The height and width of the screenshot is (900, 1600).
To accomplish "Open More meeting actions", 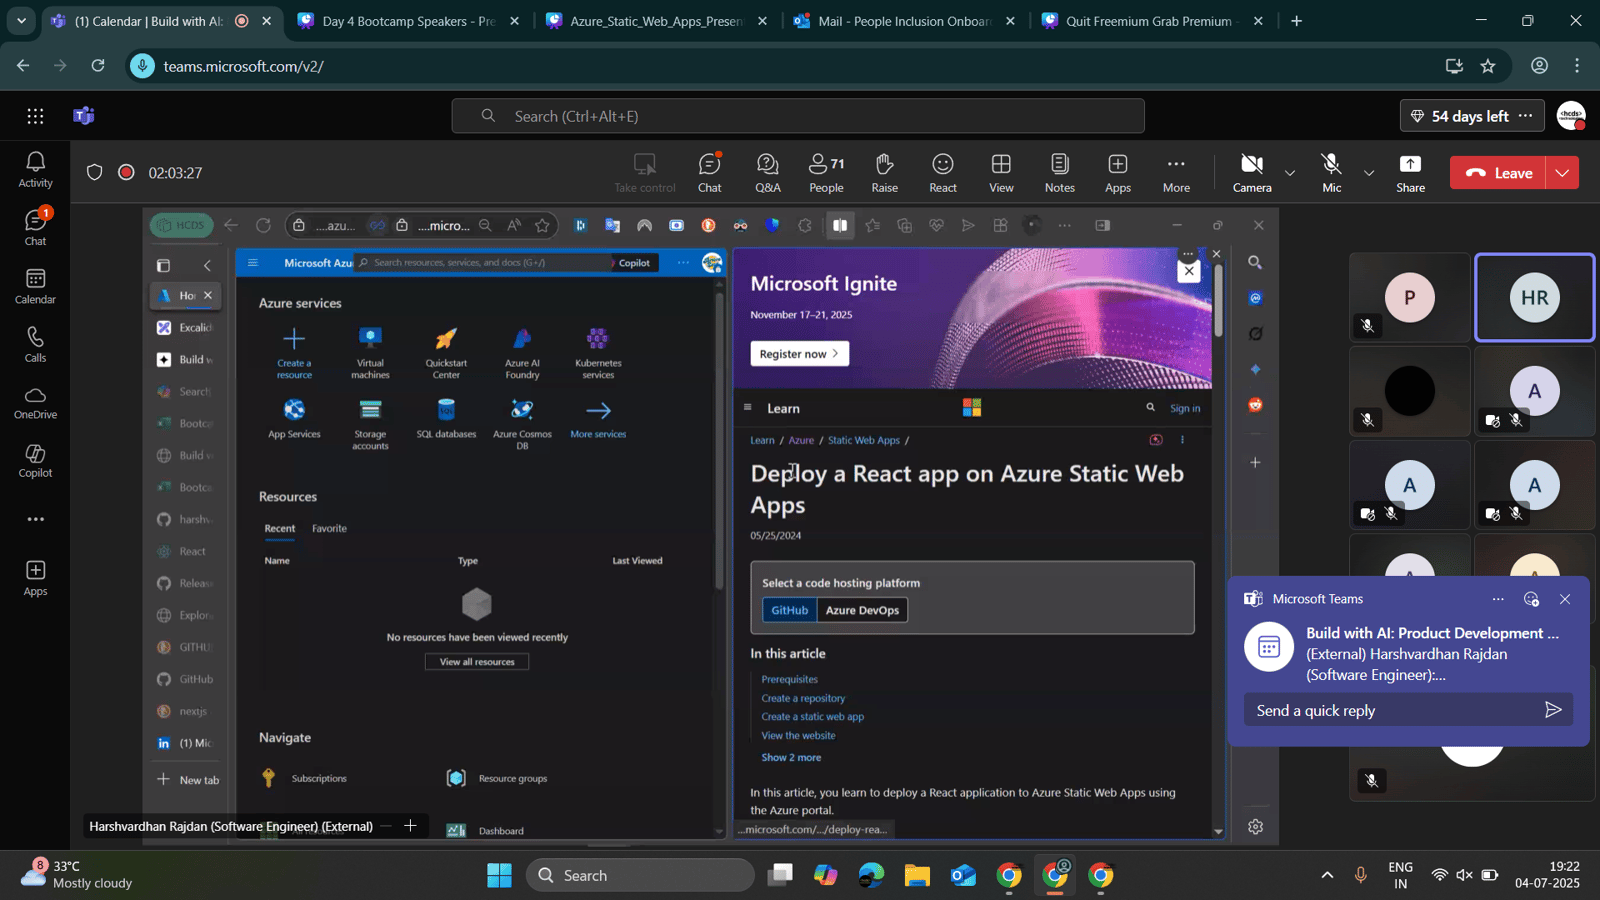I will pyautogui.click(x=1176, y=173).
